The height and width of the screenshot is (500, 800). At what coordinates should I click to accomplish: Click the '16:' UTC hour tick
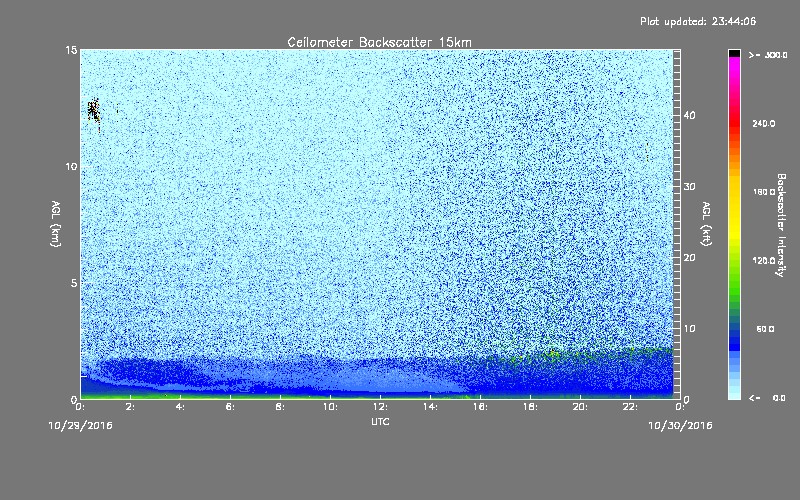click(x=480, y=407)
